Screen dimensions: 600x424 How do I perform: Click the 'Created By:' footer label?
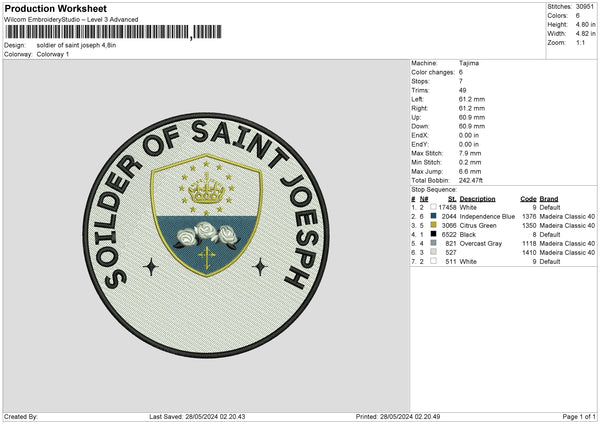click(x=21, y=416)
